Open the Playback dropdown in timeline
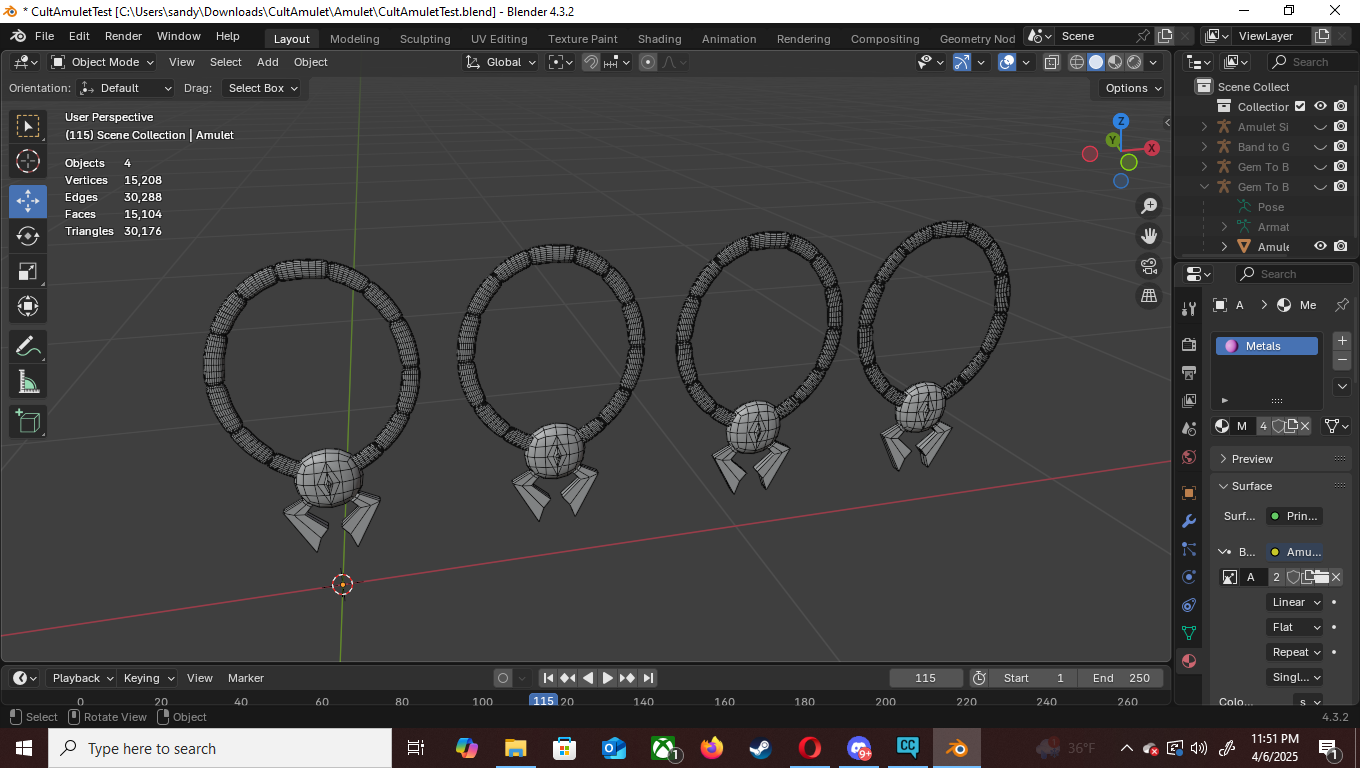Viewport: 1360px width, 768px height. point(81,678)
